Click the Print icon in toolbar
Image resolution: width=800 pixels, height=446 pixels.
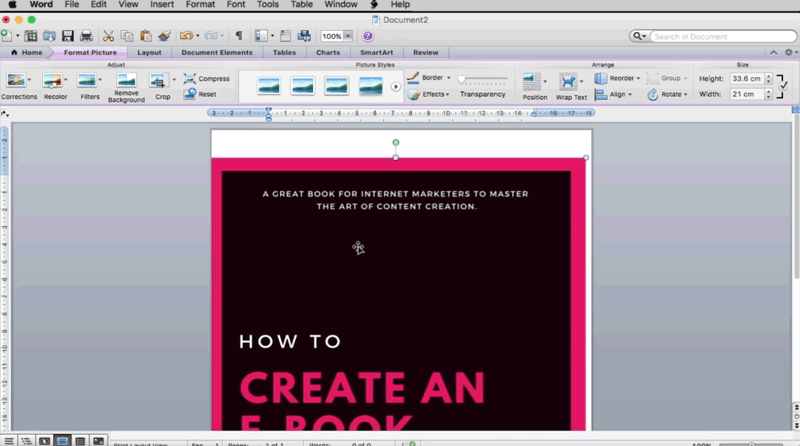coord(86,36)
